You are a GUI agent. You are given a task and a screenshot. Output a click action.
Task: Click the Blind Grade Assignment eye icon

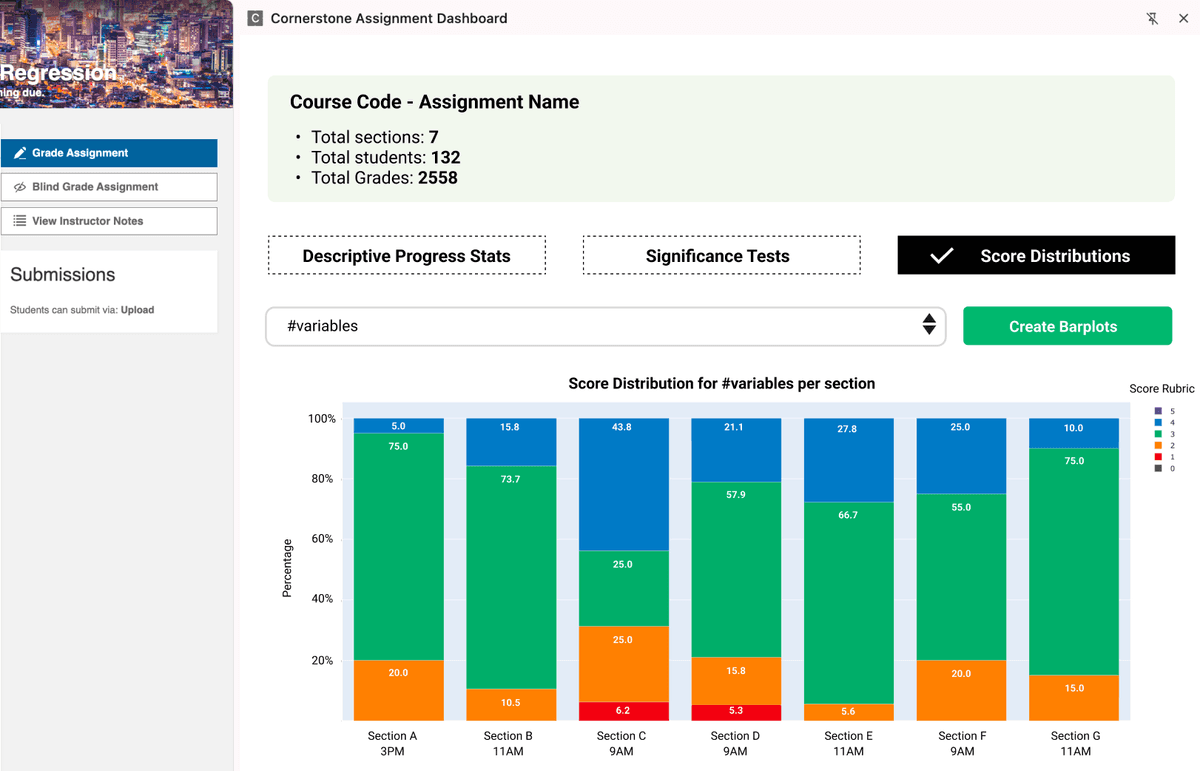coord(20,186)
